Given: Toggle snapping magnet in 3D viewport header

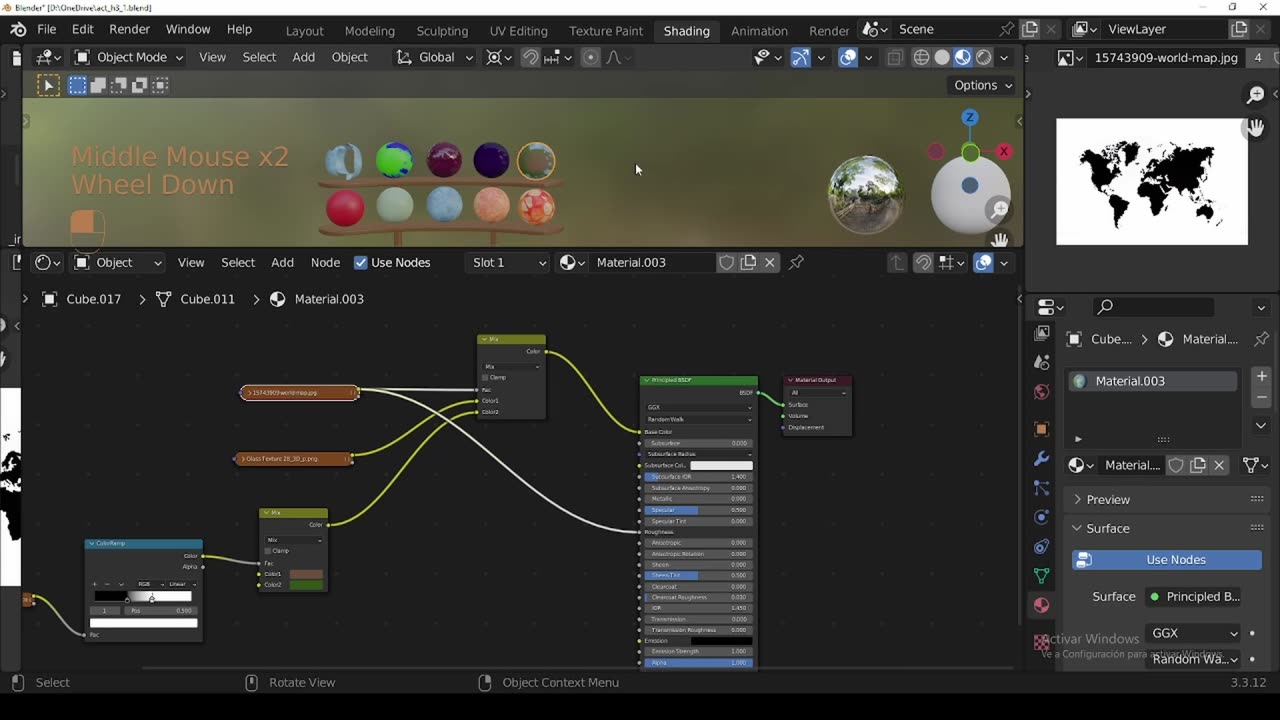Looking at the screenshot, I should 531,58.
